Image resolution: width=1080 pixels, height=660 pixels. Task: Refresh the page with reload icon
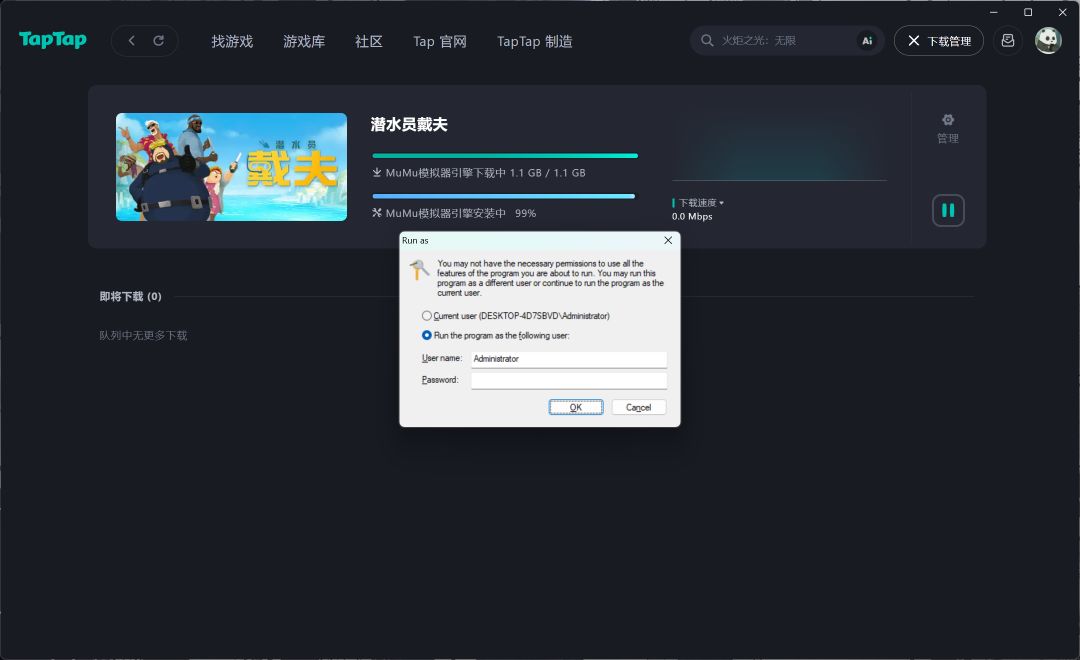click(x=158, y=41)
